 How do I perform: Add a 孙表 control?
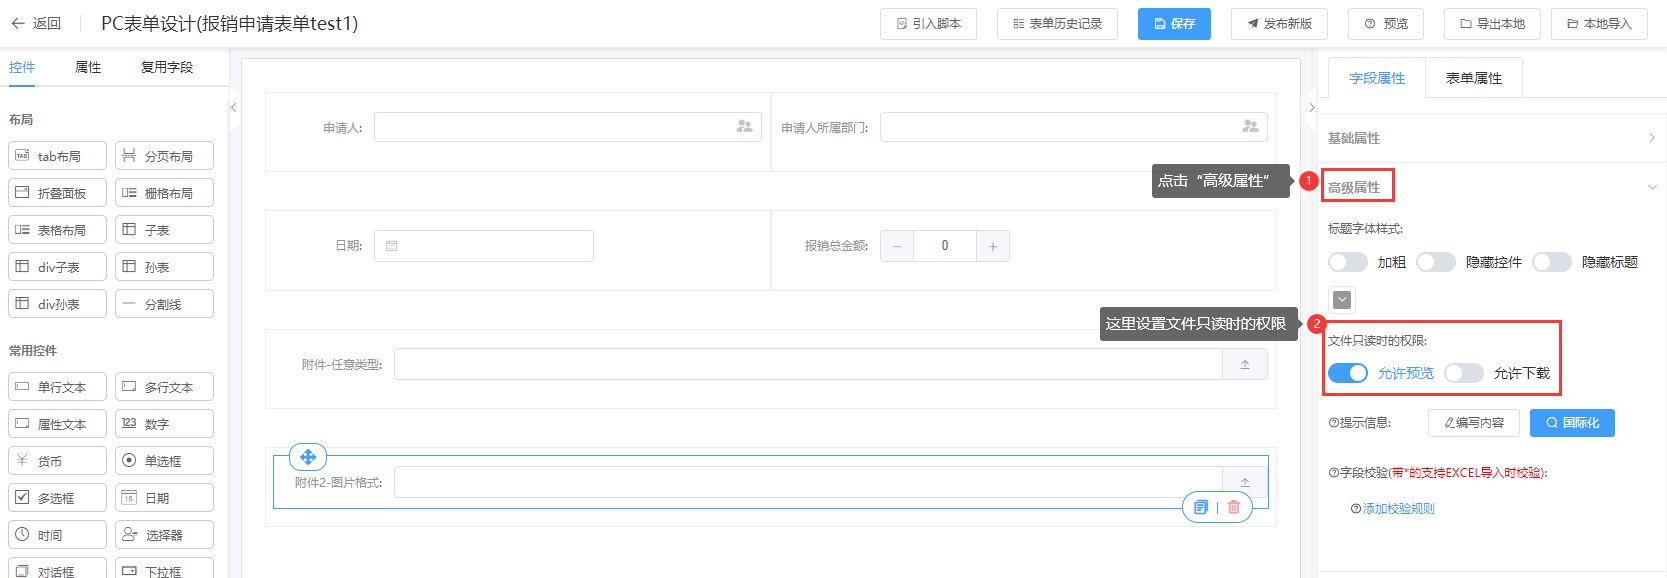pyautogui.click(x=164, y=267)
